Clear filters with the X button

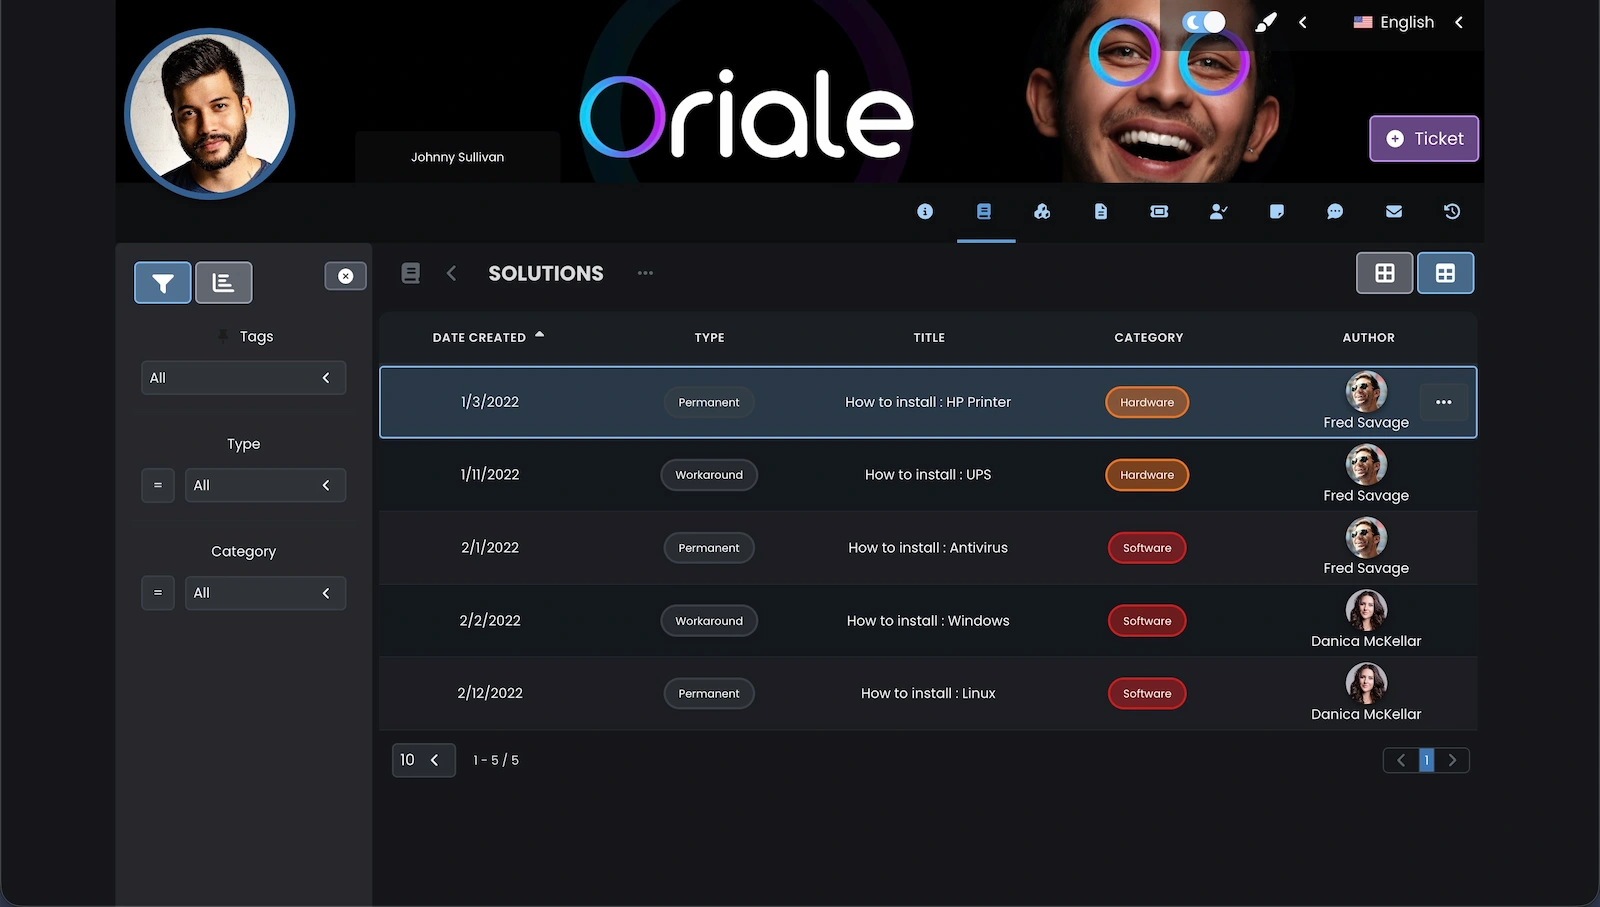tap(345, 276)
